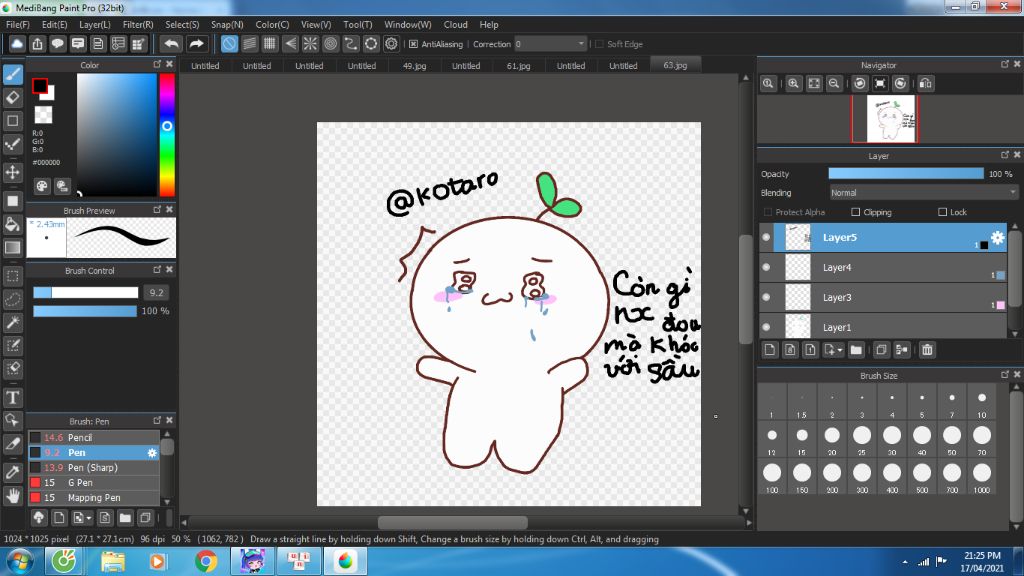
Task: Select the Lasso selection tool
Action: [12, 299]
